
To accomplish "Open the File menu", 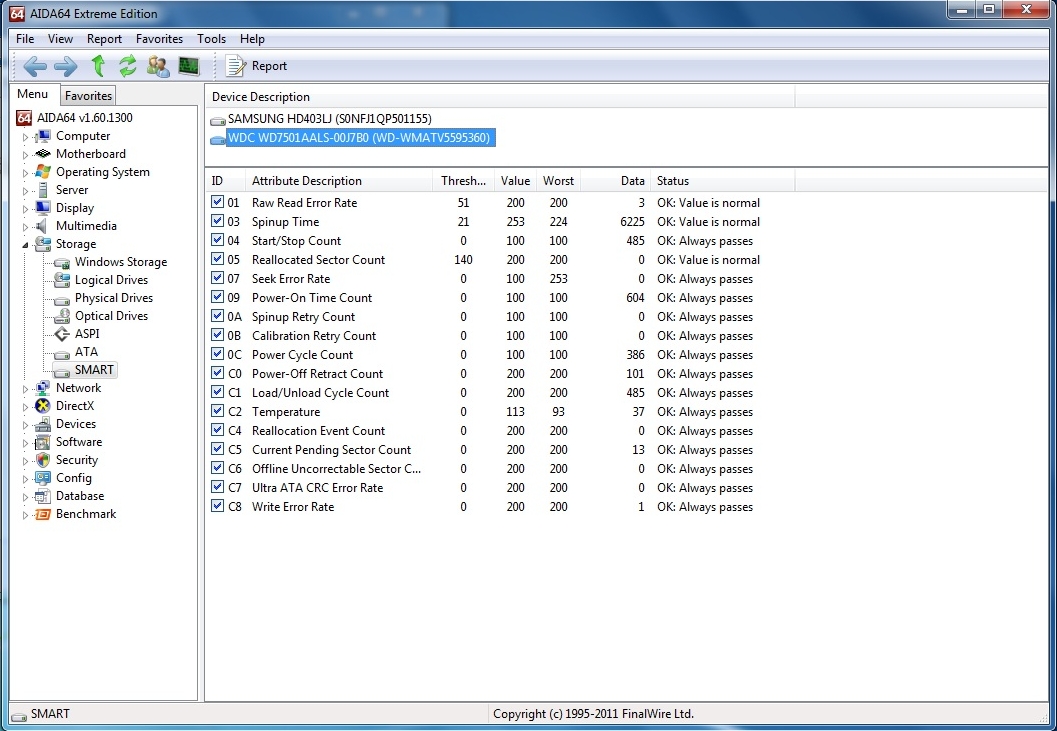I will click(25, 39).
